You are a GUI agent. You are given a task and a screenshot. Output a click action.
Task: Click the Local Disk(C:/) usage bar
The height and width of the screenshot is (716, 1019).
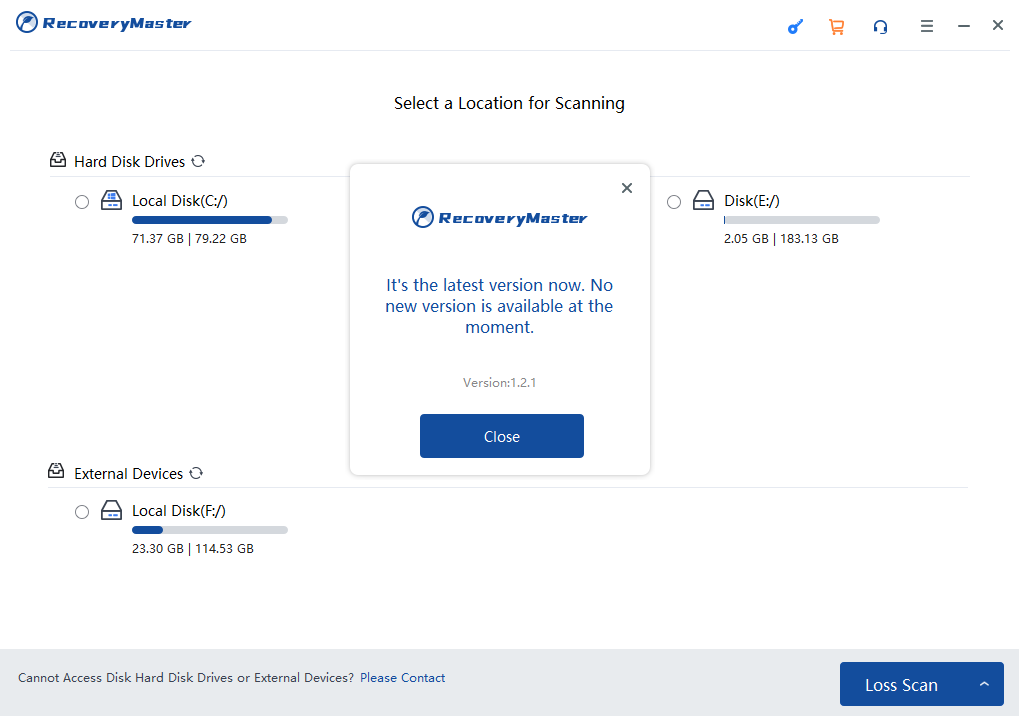(x=210, y=220)
